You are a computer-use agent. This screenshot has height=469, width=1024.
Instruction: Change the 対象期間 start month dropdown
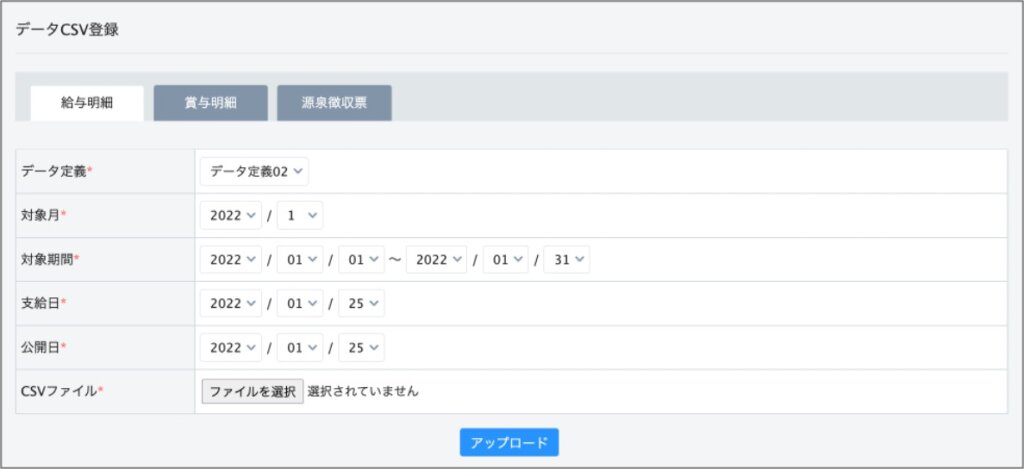point(300,259)
